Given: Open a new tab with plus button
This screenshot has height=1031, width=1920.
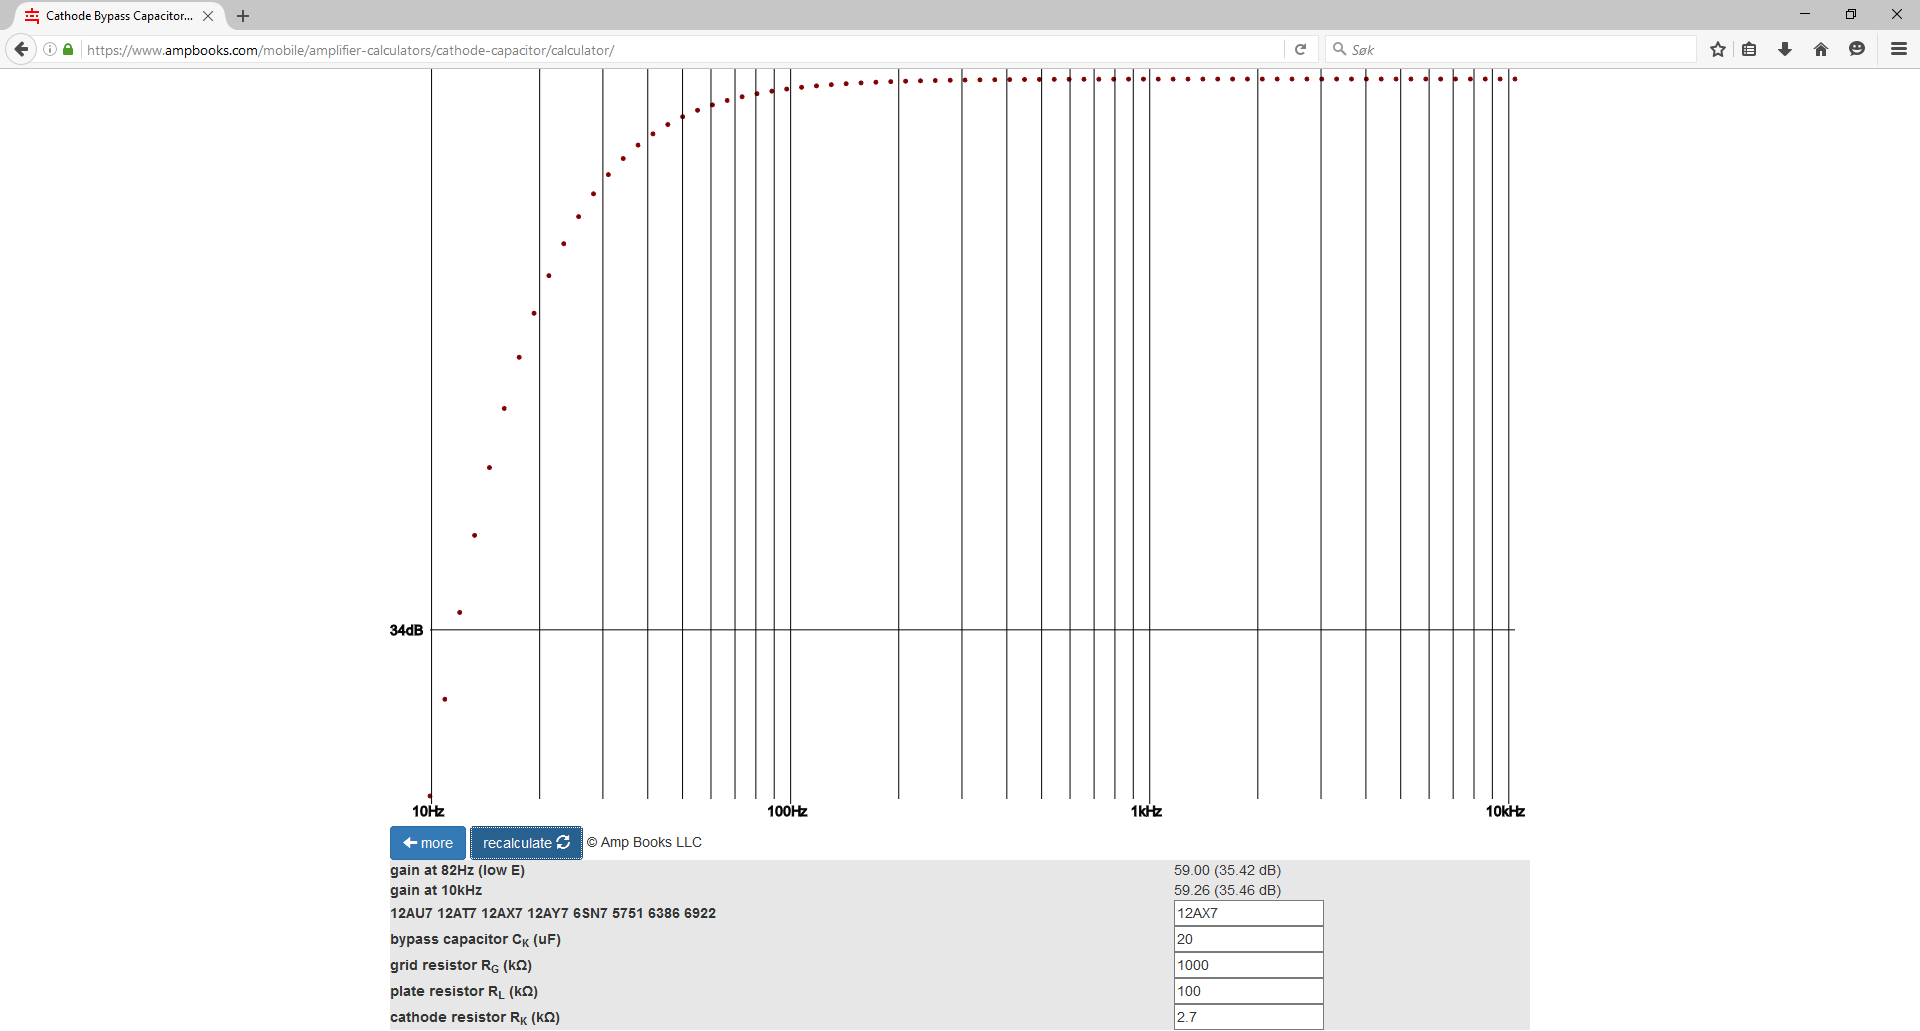Looking at the screenshot, I should tap(243, 16).
